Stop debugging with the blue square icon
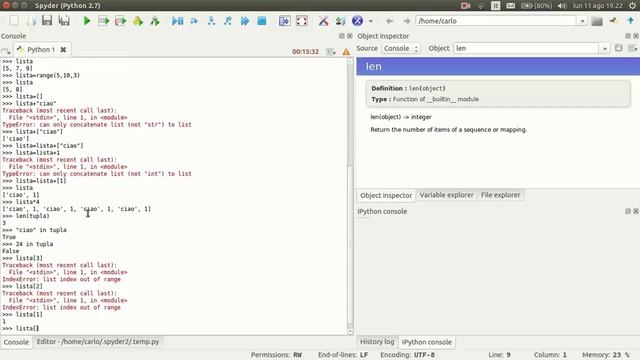This screenshot has width=640, height=360. (x=262, y=21)
